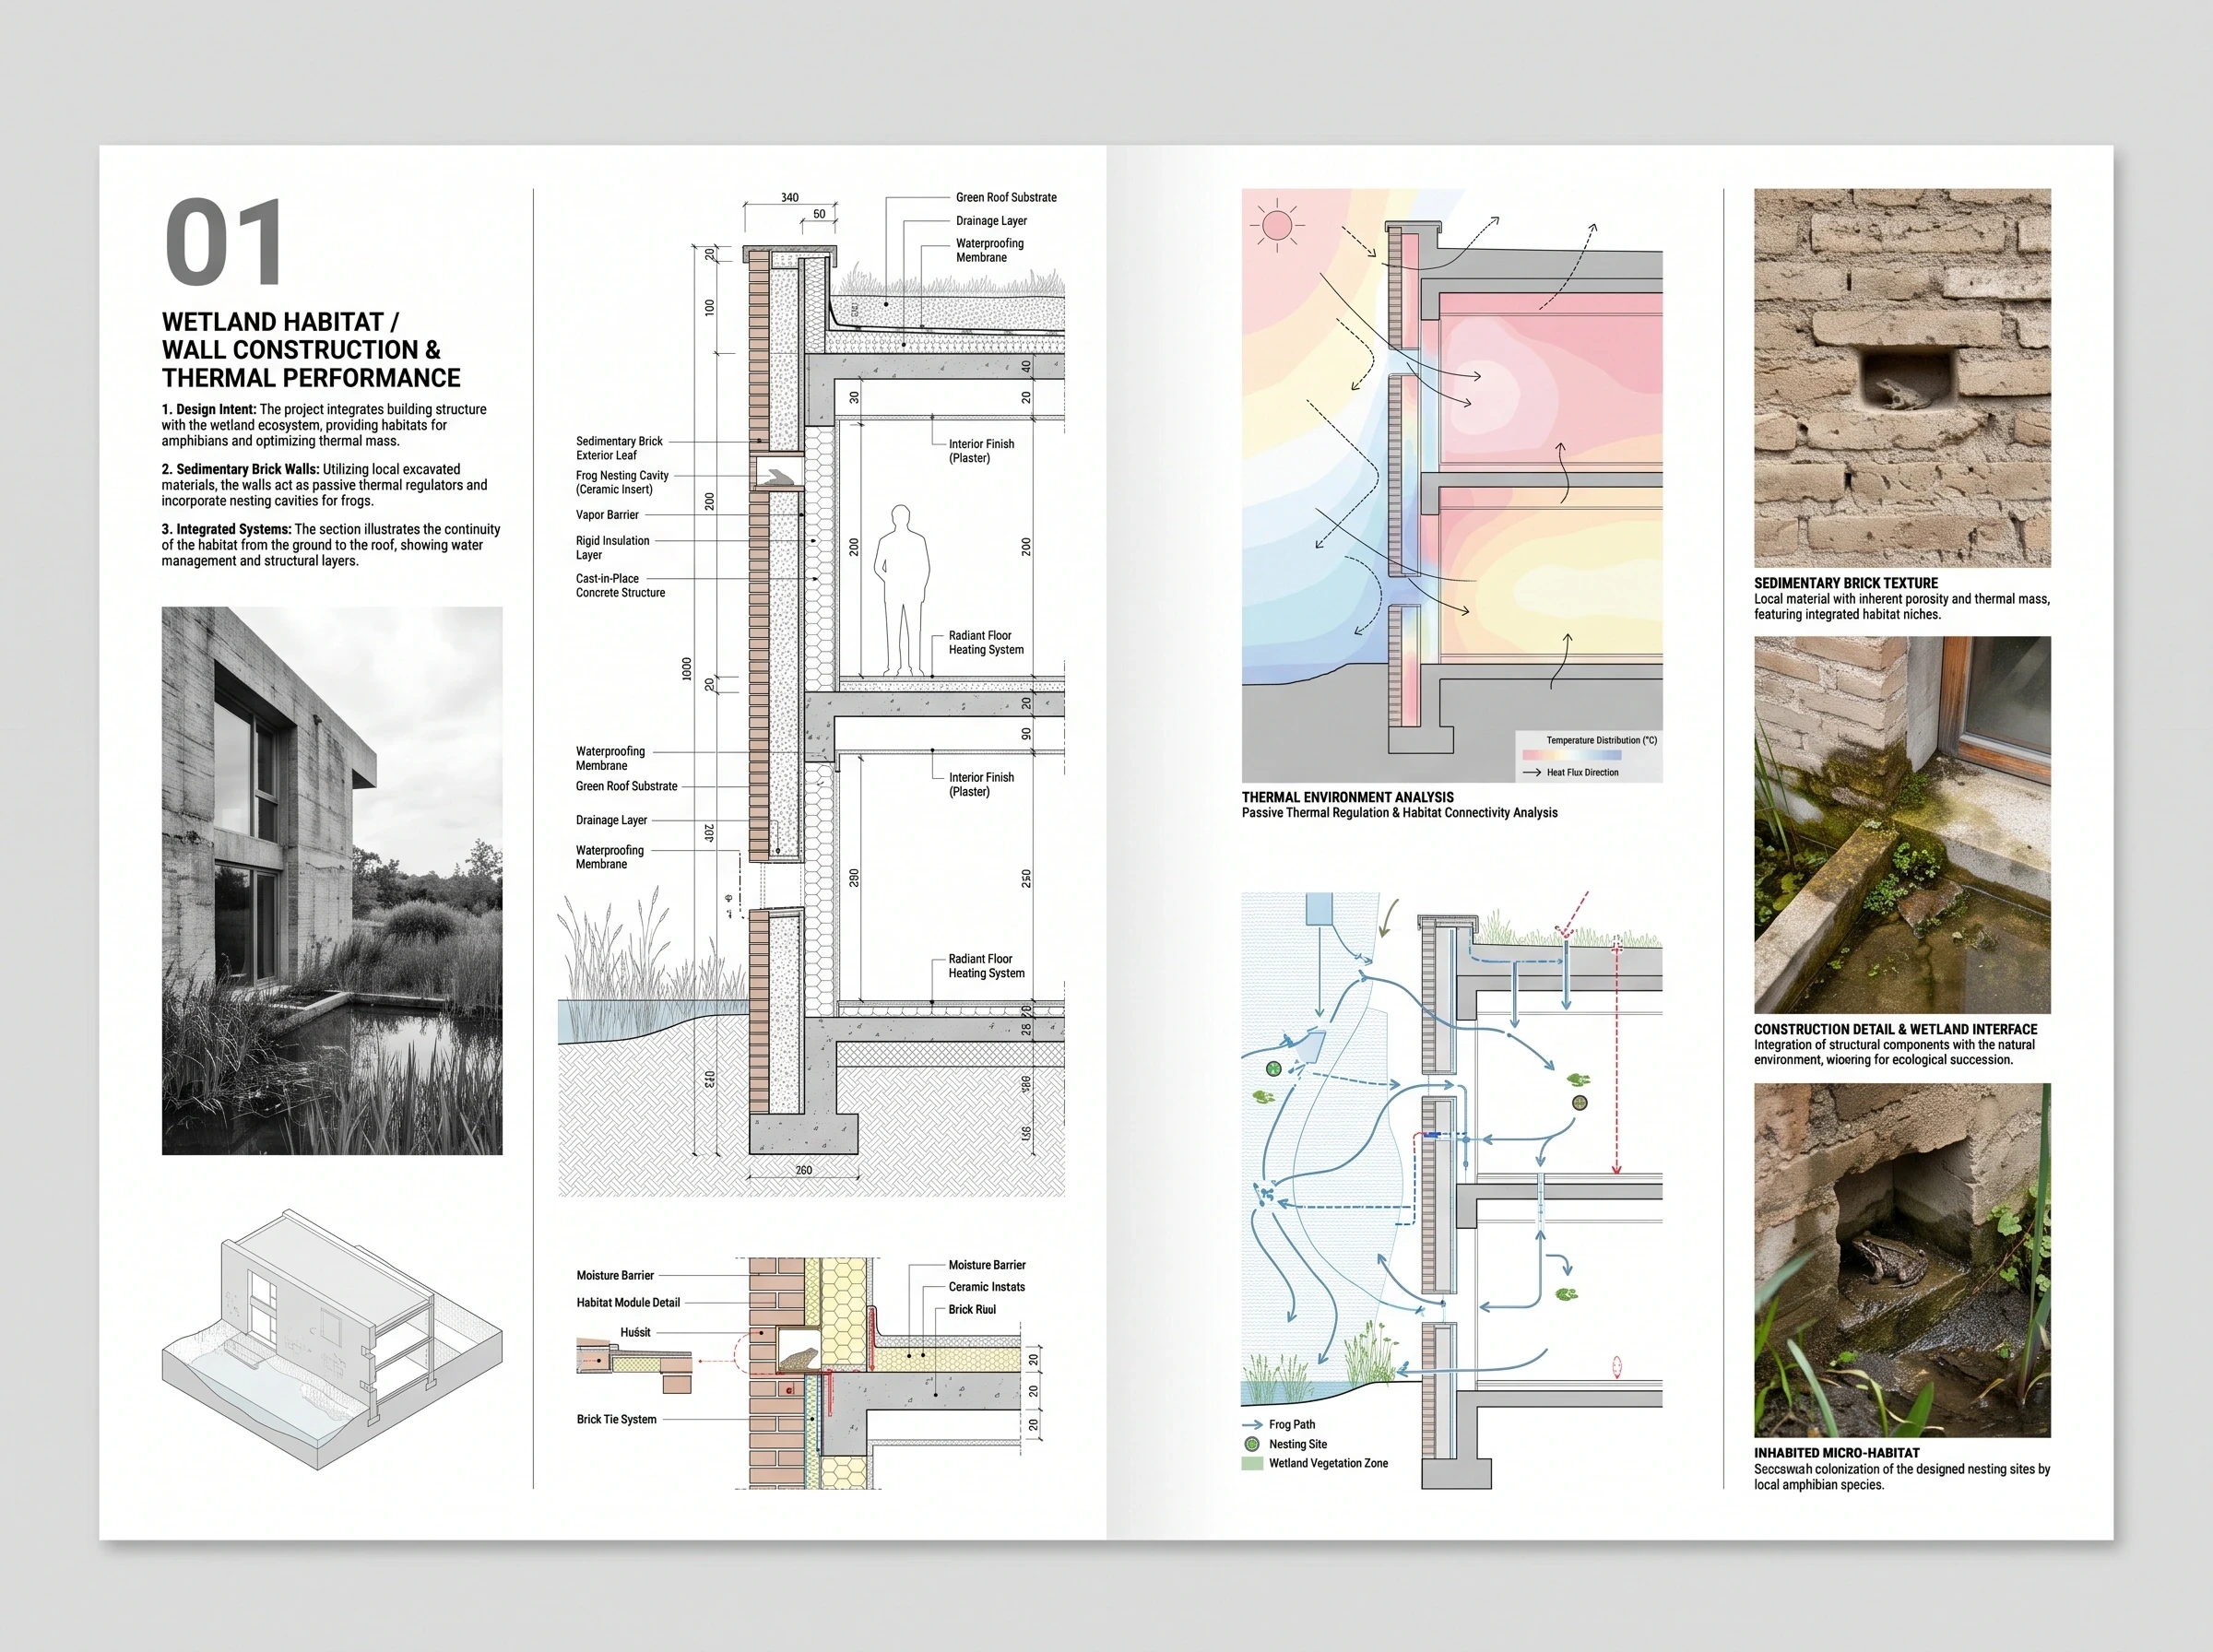Click the 'Passive Thermal Regulation & Habitat Connectivity Analysis' subtitle
Image resolution: width=2213 pixels, height=1652 pixels.
click(x=1399, y=813)
